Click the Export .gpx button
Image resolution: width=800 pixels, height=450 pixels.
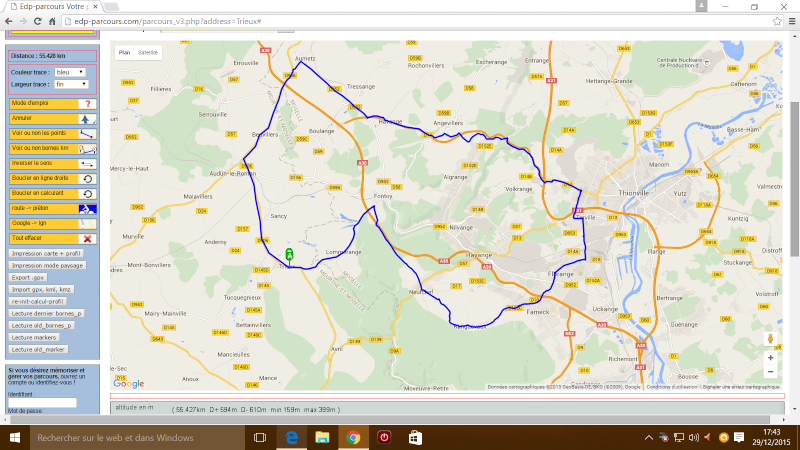[x=28, y=278]
